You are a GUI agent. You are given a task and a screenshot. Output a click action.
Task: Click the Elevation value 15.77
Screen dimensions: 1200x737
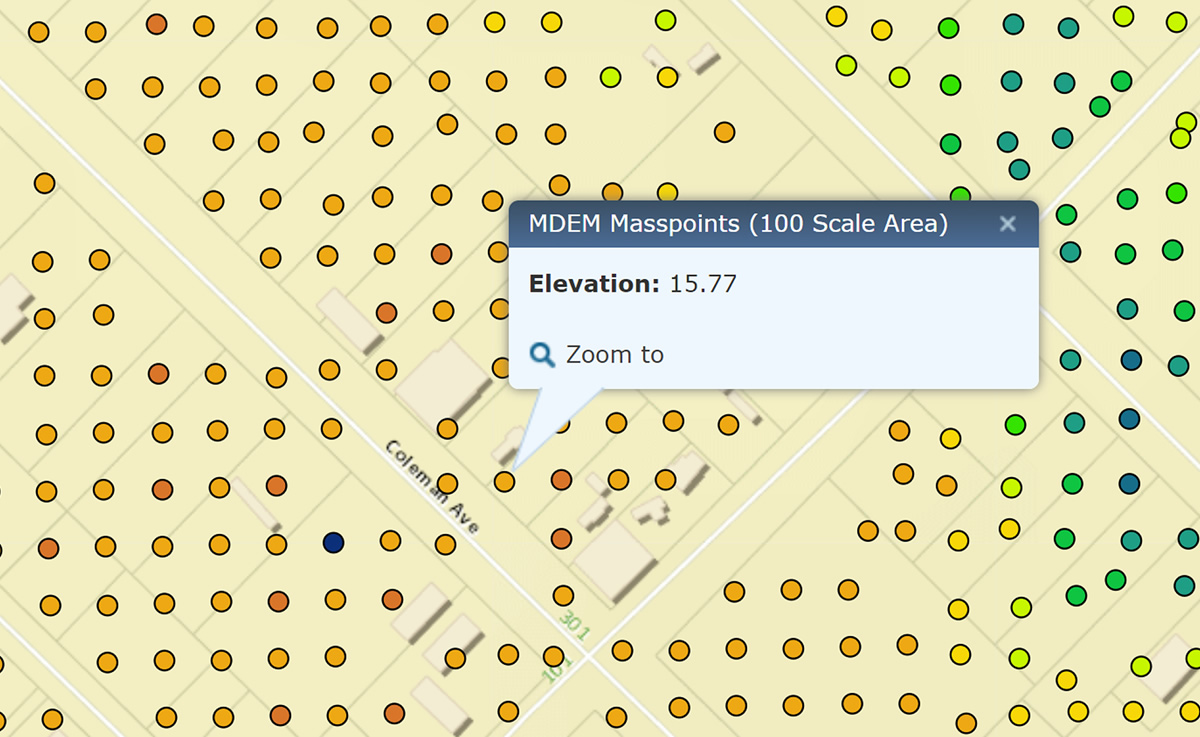[x=703, y=284]
